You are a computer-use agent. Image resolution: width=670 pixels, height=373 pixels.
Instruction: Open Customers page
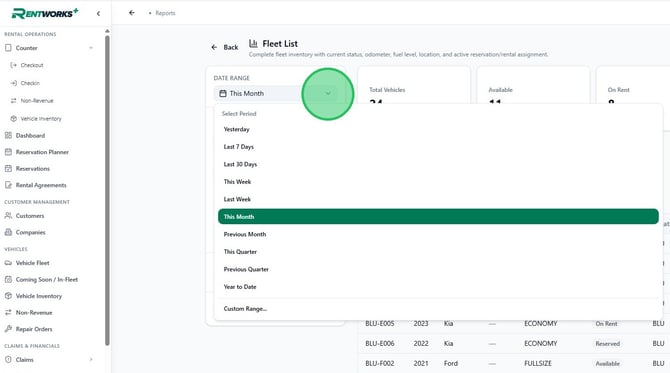30,216
